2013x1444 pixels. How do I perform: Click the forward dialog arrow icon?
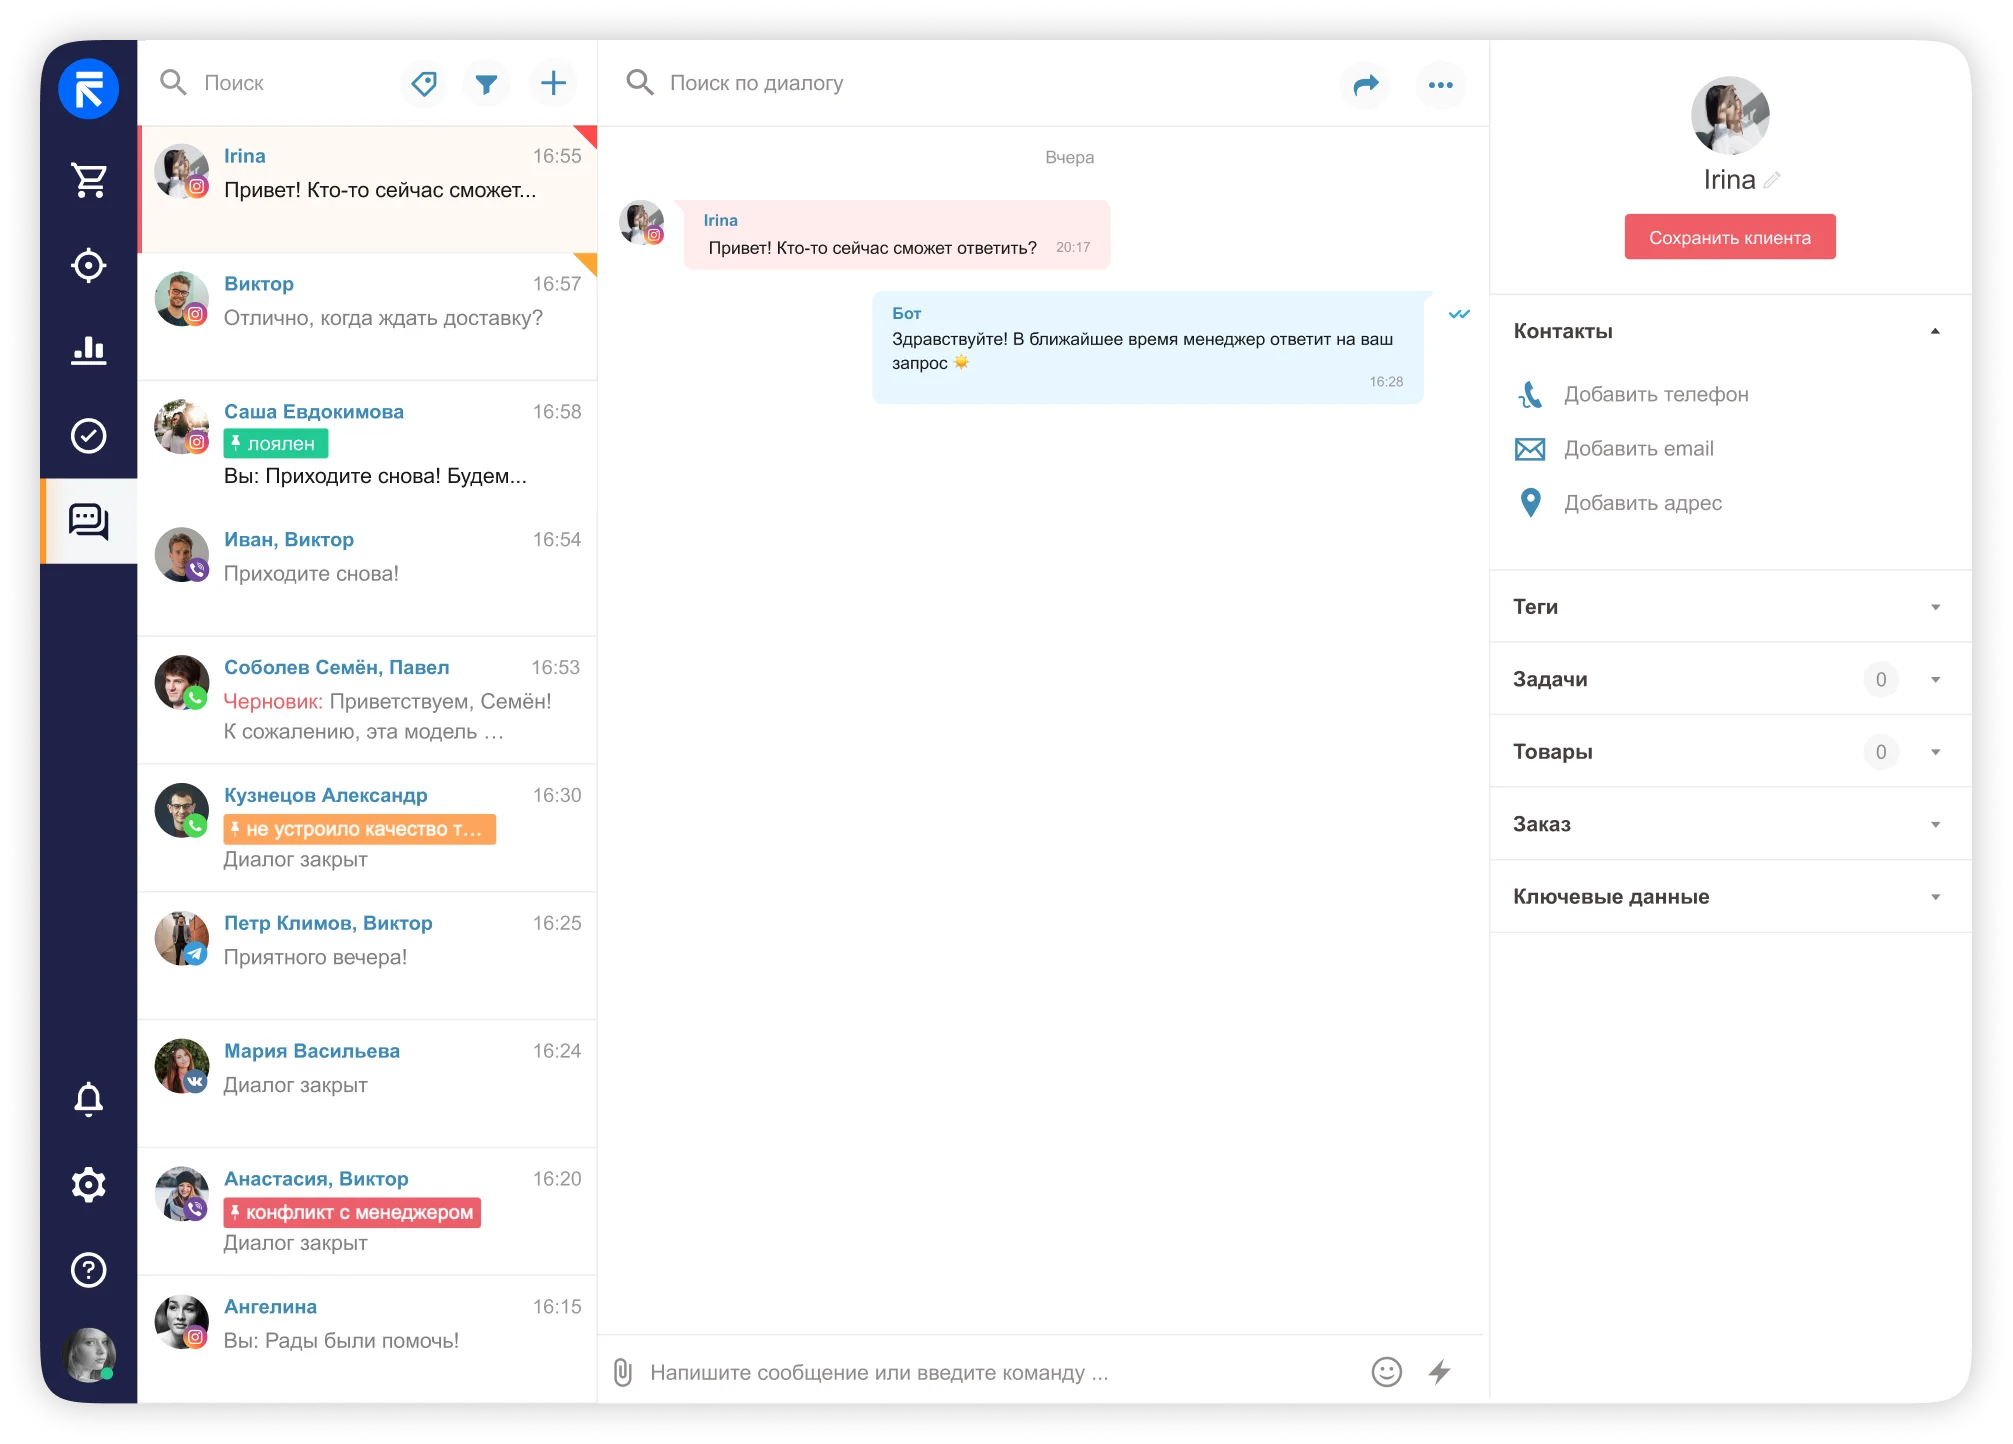tap(1365, 85)
